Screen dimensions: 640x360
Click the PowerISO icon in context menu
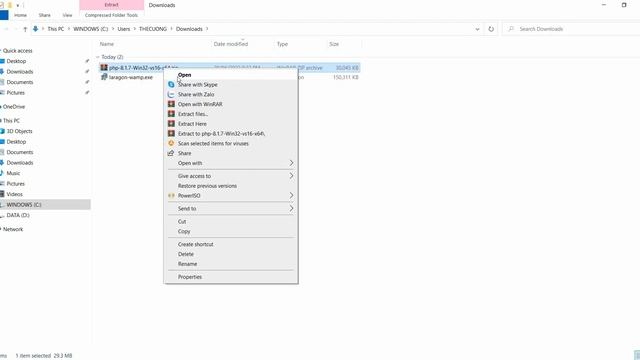(x=171, y=196)
